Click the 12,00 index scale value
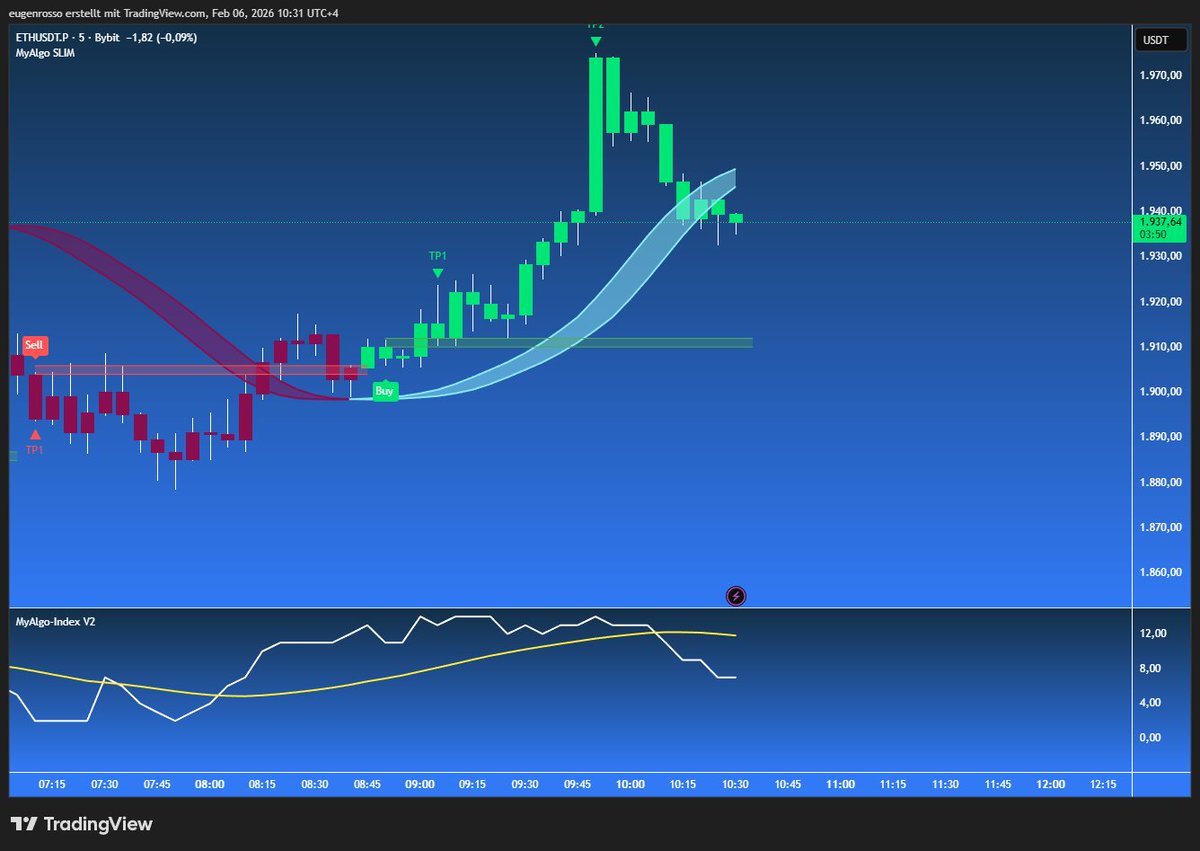This screenshot has height=851, width=1200. tap(1152, 634)
